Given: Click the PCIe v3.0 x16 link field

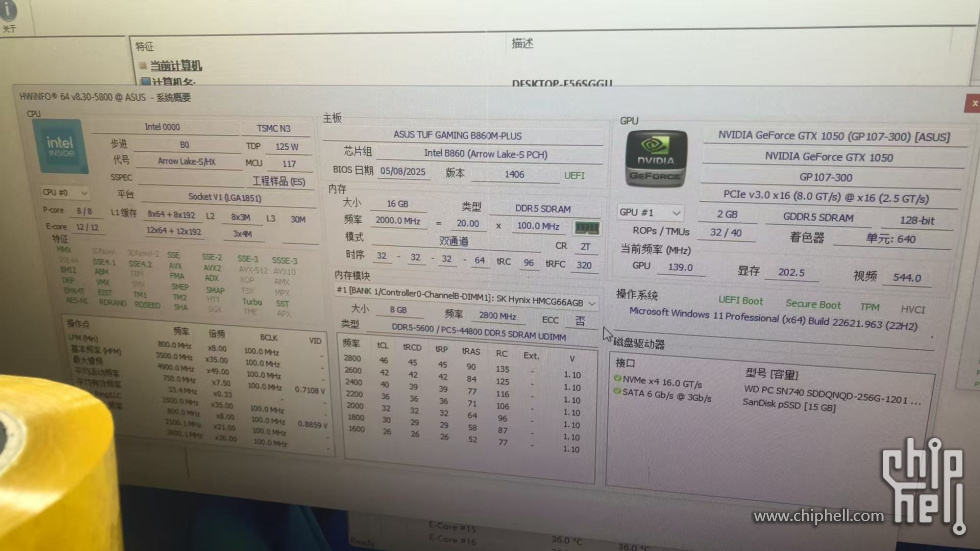Looking at the screenshot, I should tap(826, 197).
